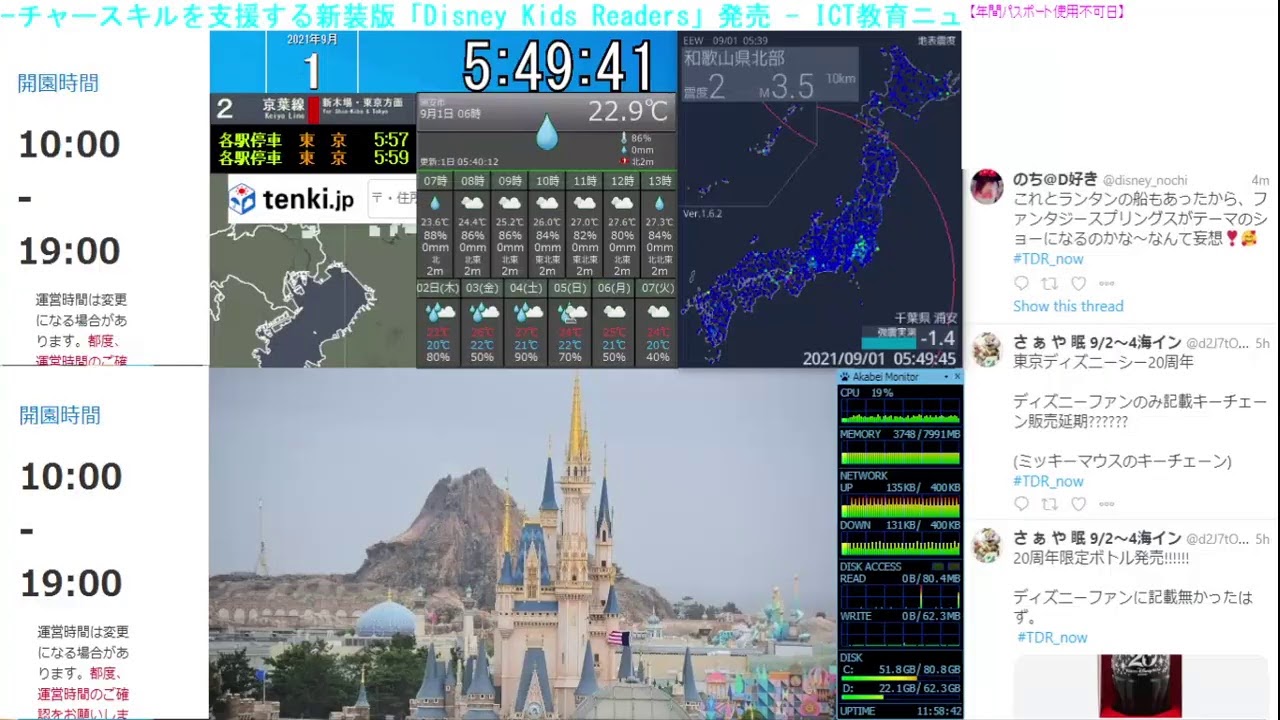Click the 更新:1日 05:40:12 update time

(x=459, y=162)
